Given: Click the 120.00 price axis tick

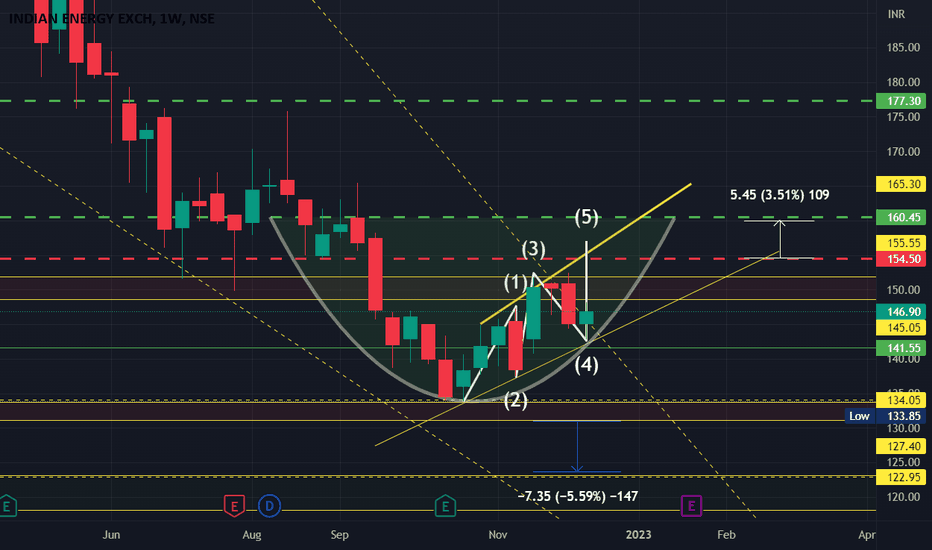Looking at the screenshot, I should tap(903, 496).
